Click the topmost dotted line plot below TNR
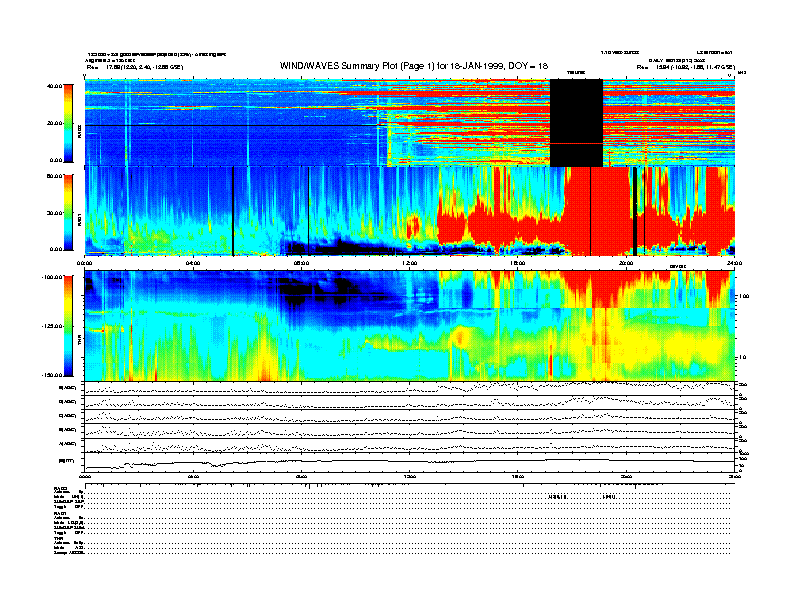Viewport: 792px width, 612px height. pos(410,388)
